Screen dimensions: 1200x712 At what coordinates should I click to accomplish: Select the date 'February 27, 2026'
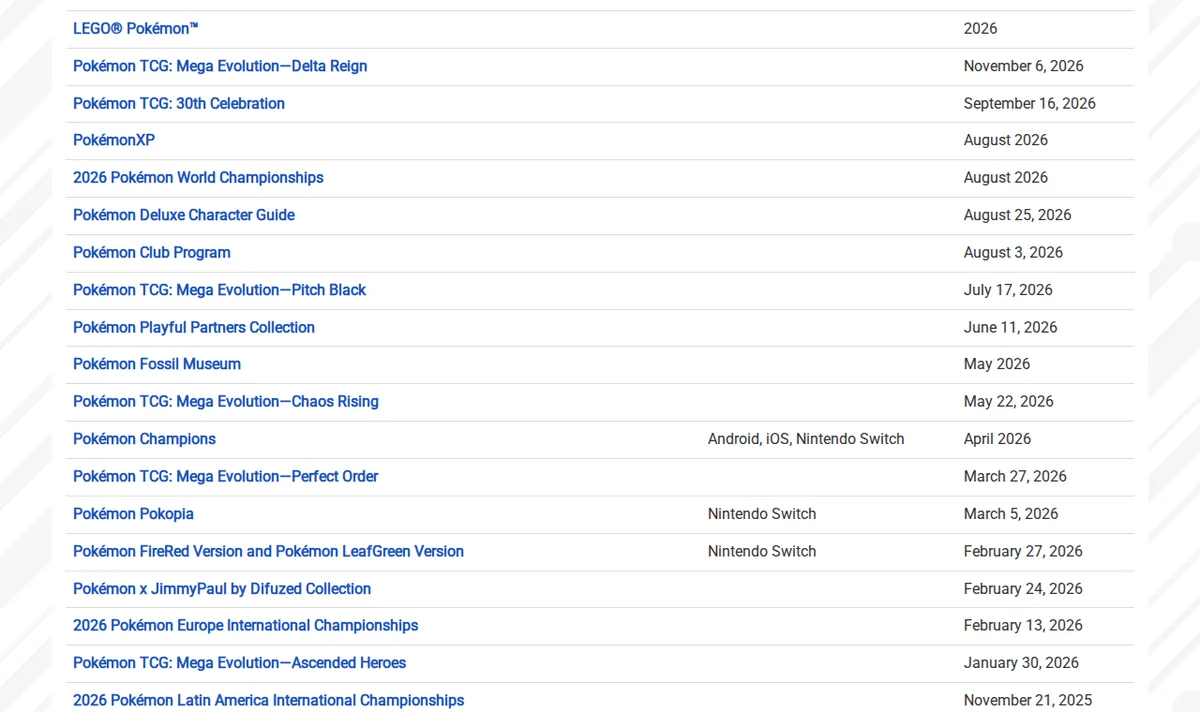pos(1023,551)
